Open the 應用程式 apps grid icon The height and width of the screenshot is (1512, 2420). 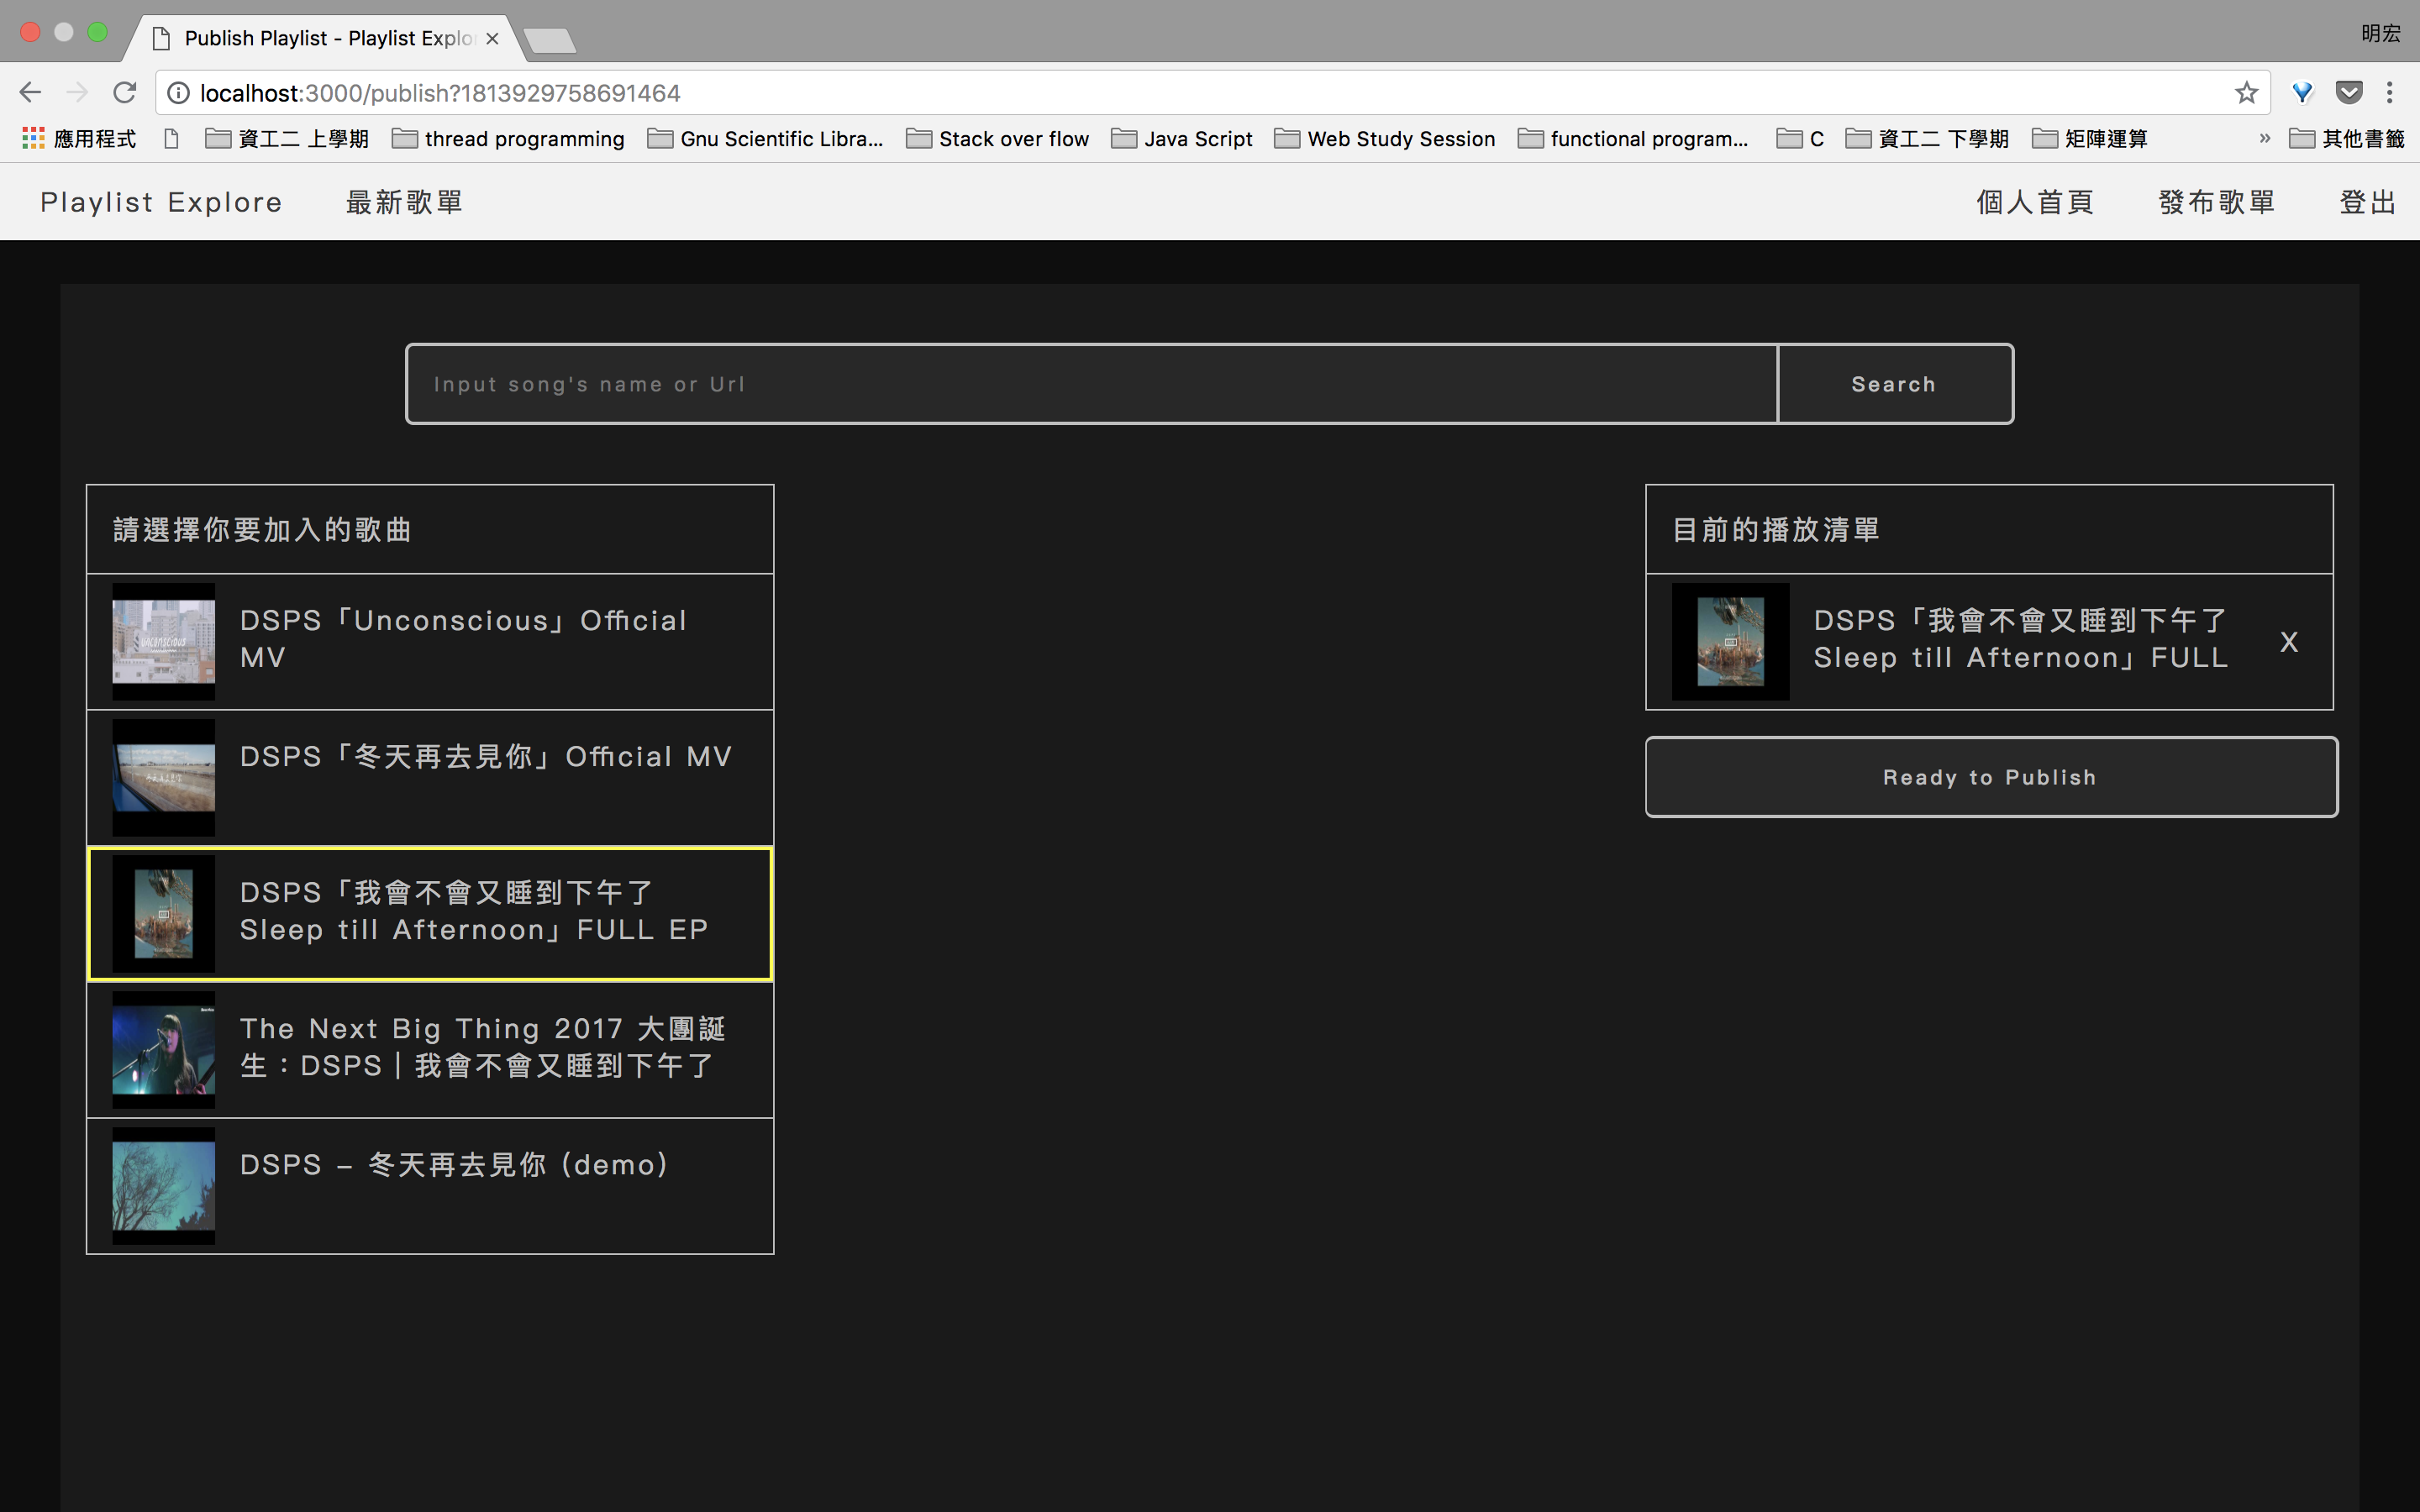pyautogui.click(x=33, y=138)
